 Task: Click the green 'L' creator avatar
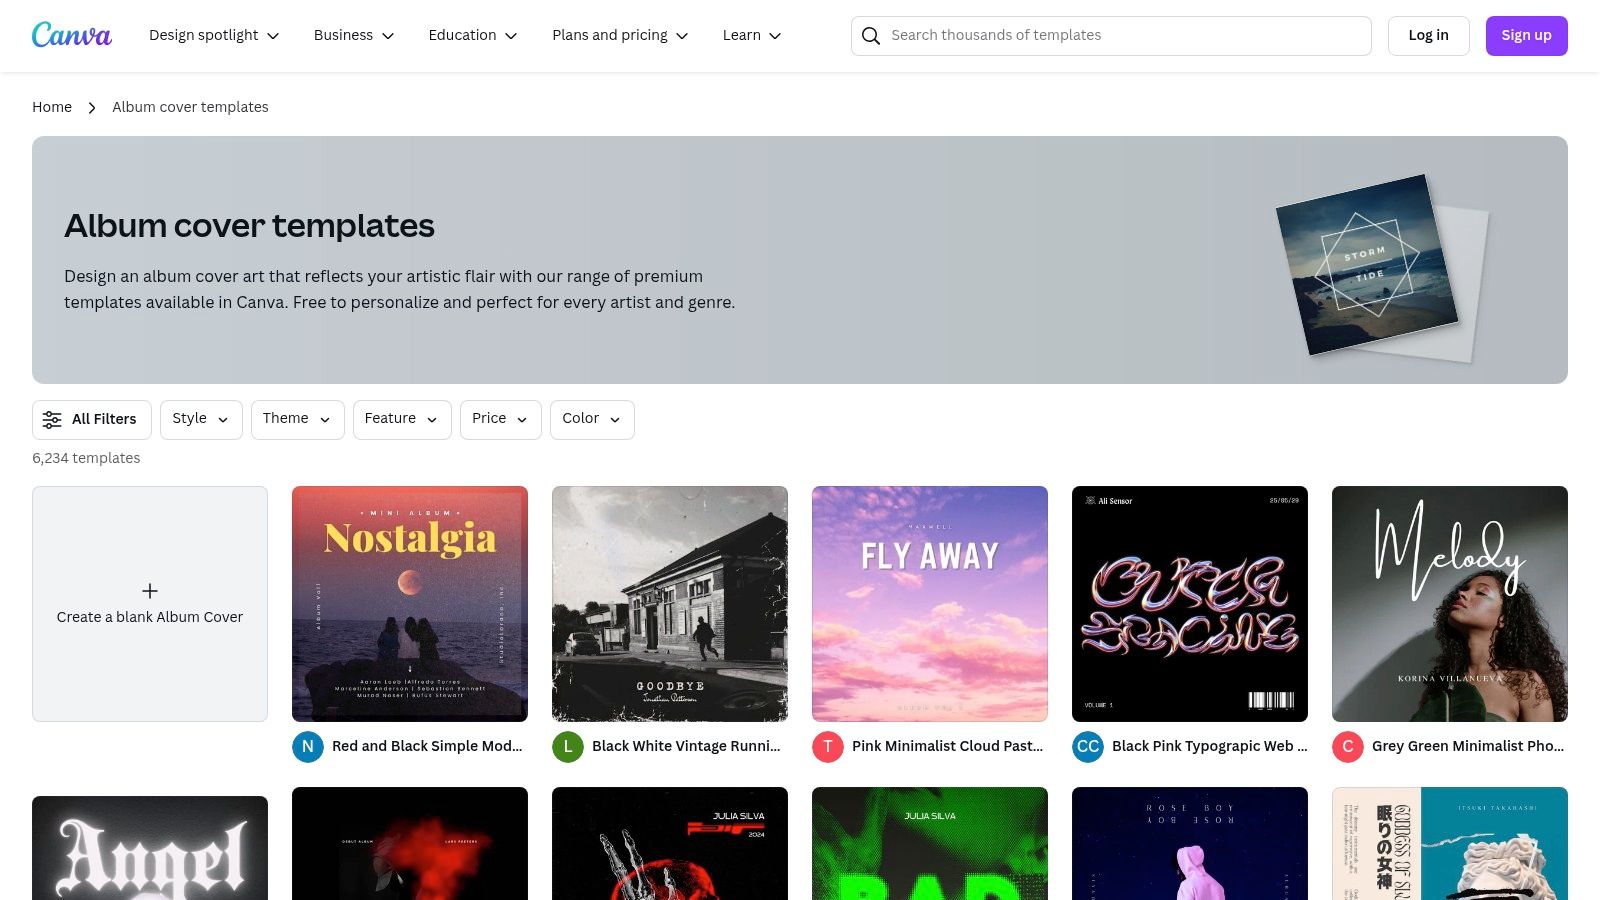click(568, 746)
